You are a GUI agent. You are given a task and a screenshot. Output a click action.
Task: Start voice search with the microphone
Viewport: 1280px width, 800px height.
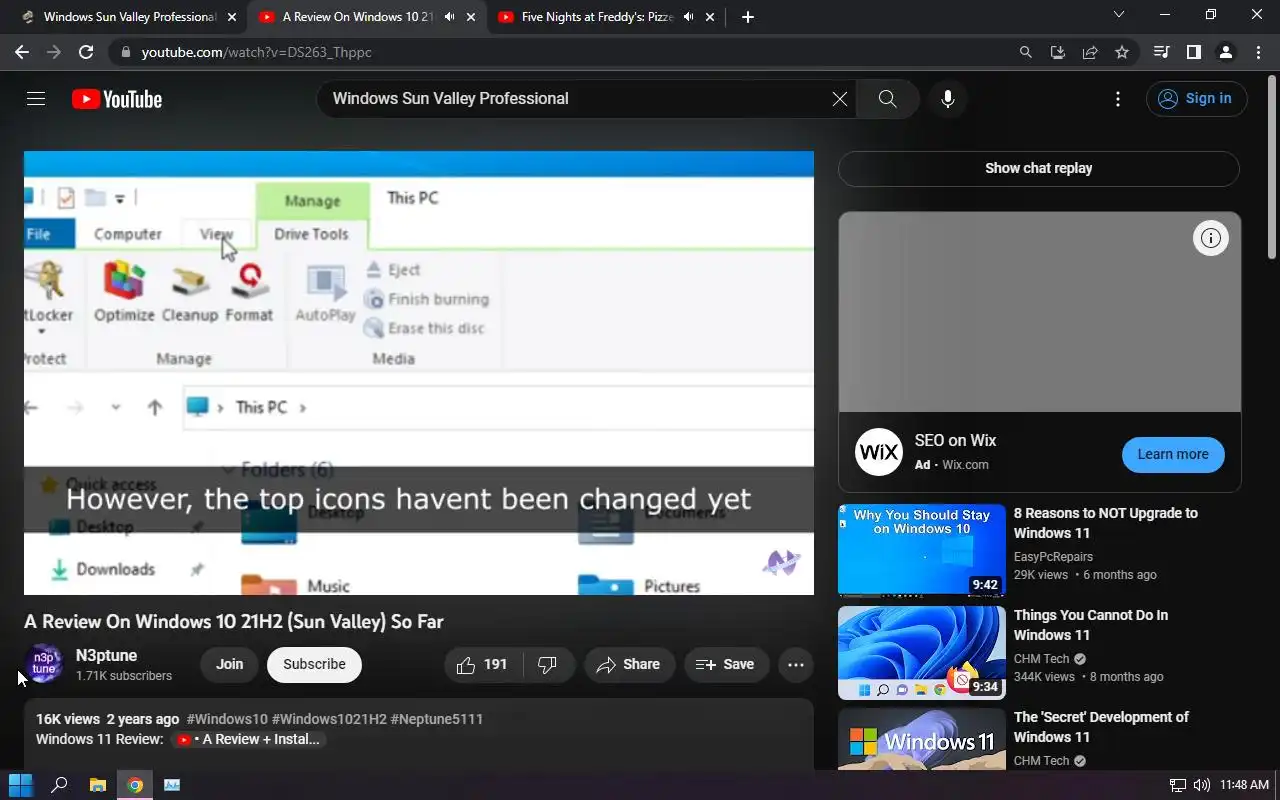click(x=948, y=99)
